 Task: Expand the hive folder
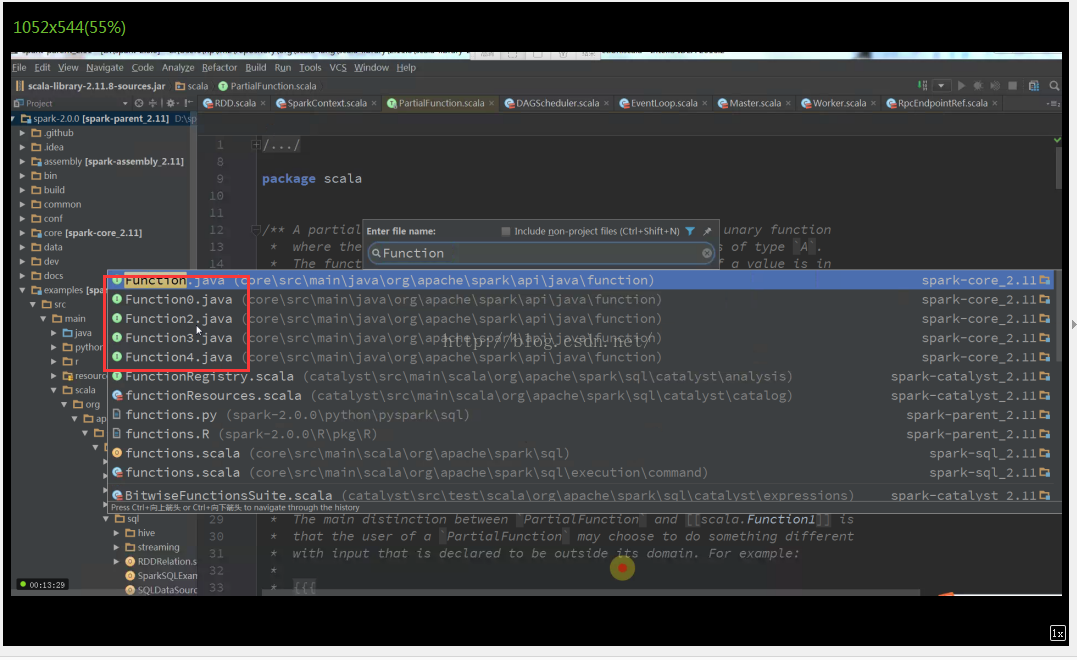pos(117,533)
